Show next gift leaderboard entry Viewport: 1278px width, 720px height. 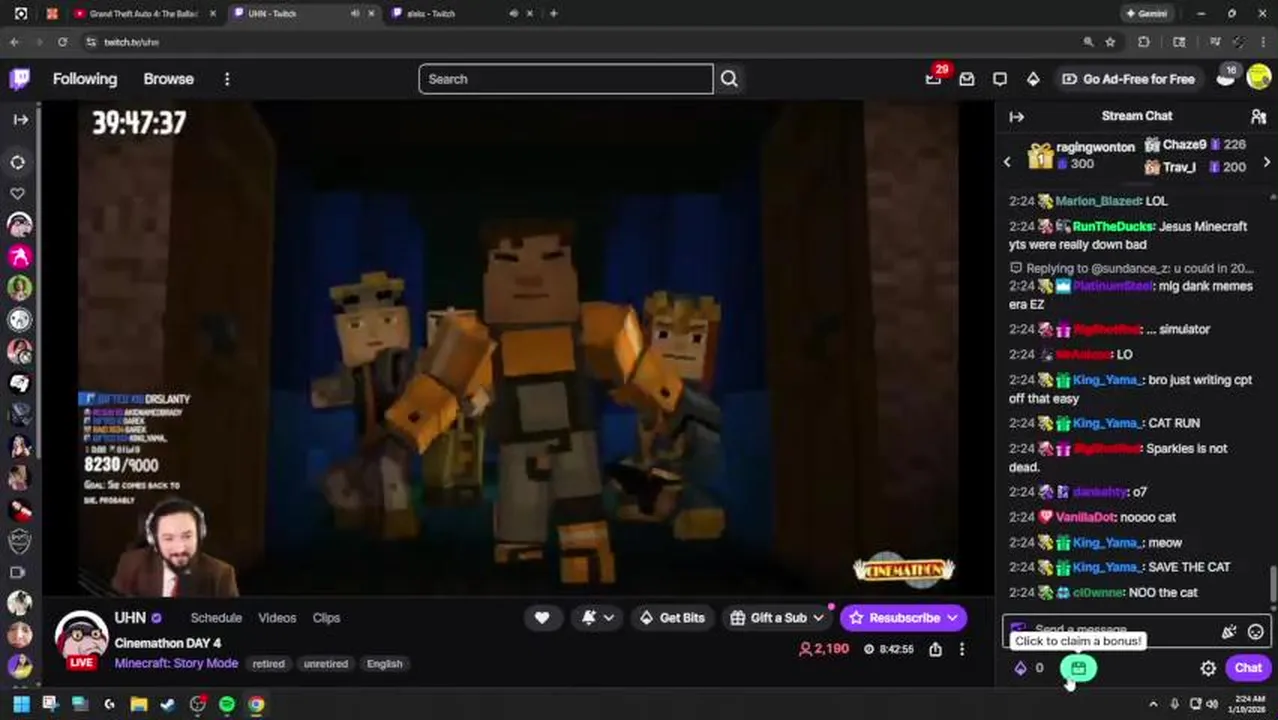coord(1267,162)
